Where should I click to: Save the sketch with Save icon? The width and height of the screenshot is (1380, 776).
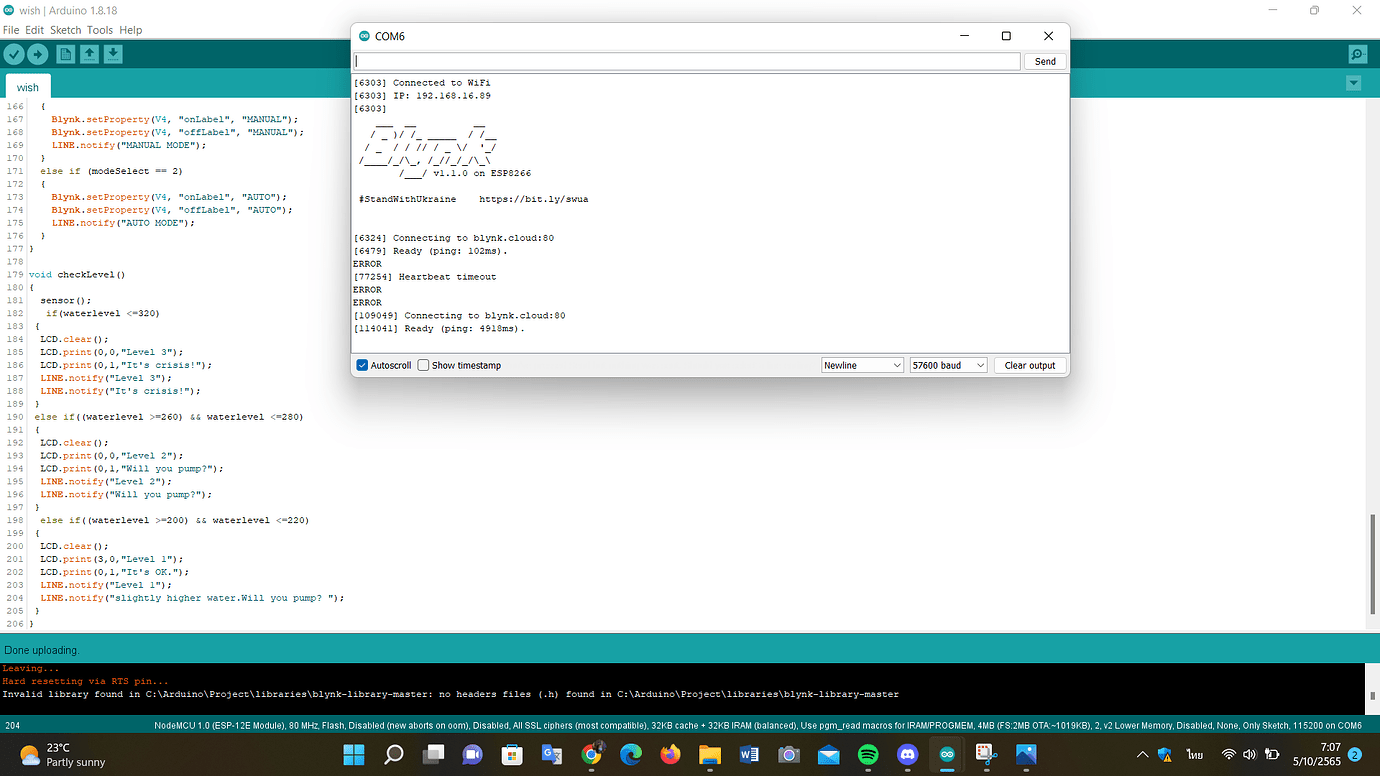[x=113, y=54]
